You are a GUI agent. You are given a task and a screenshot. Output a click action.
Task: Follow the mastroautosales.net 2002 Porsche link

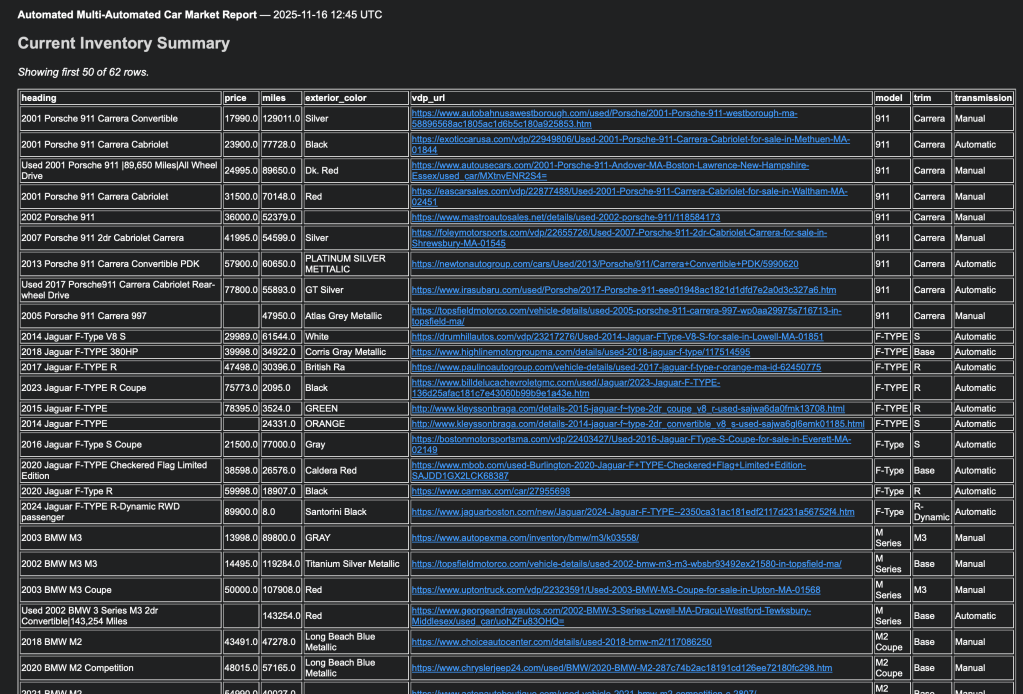pyautogui.click(x=565, y=217)
